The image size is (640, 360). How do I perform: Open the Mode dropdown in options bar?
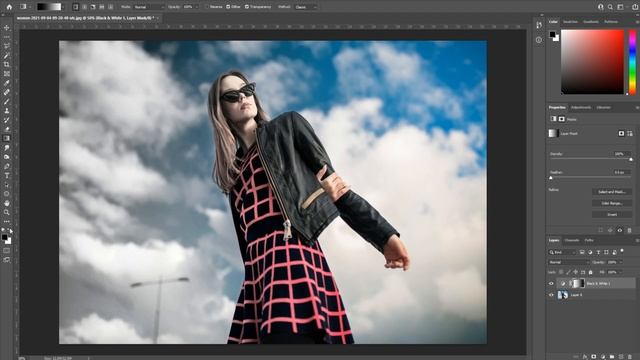pyautogui.click(x=149, y=7)
